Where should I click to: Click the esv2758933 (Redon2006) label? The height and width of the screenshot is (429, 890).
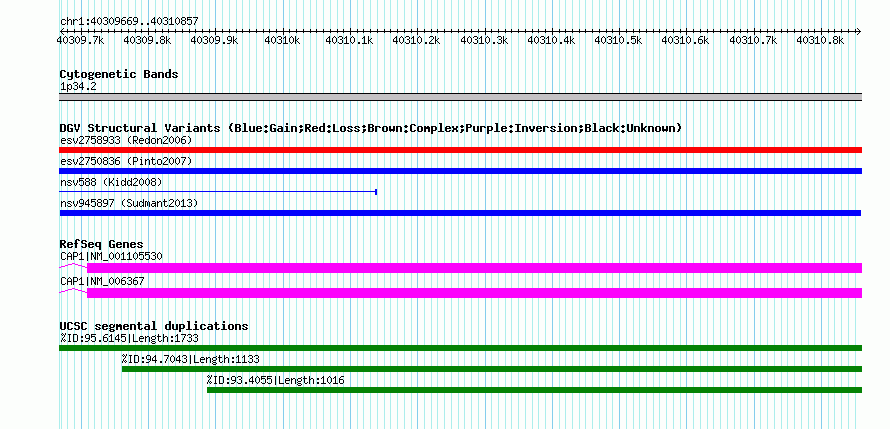(x=126, y=140)
